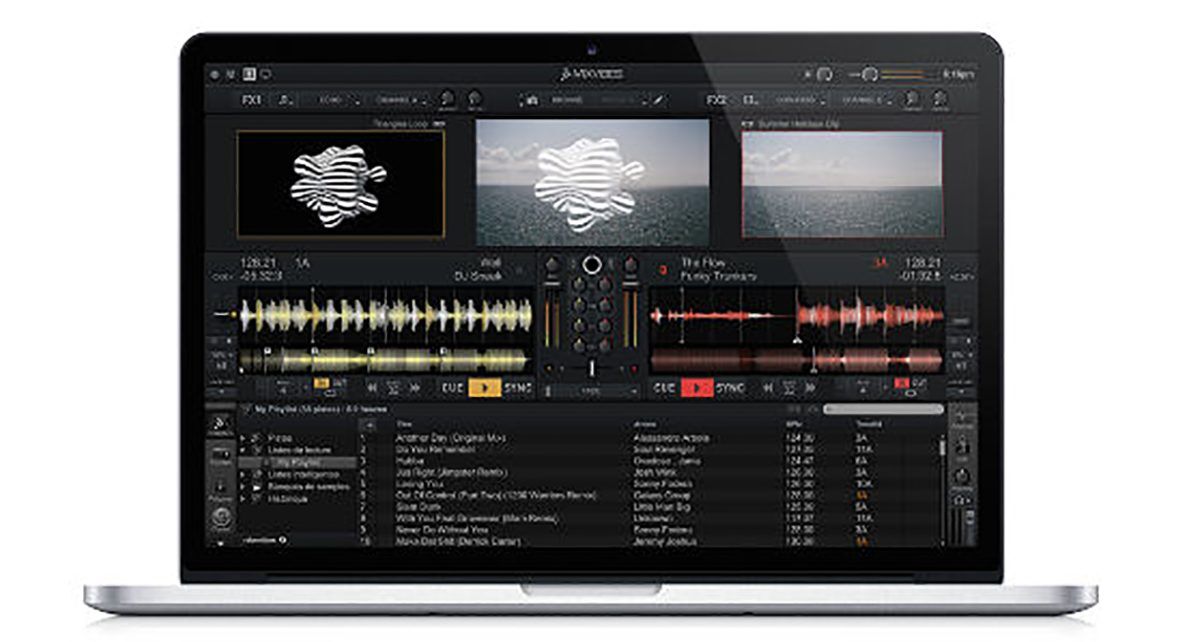Expand the Historique tree item
The image size is (1204, 642).
coord(243,499)
